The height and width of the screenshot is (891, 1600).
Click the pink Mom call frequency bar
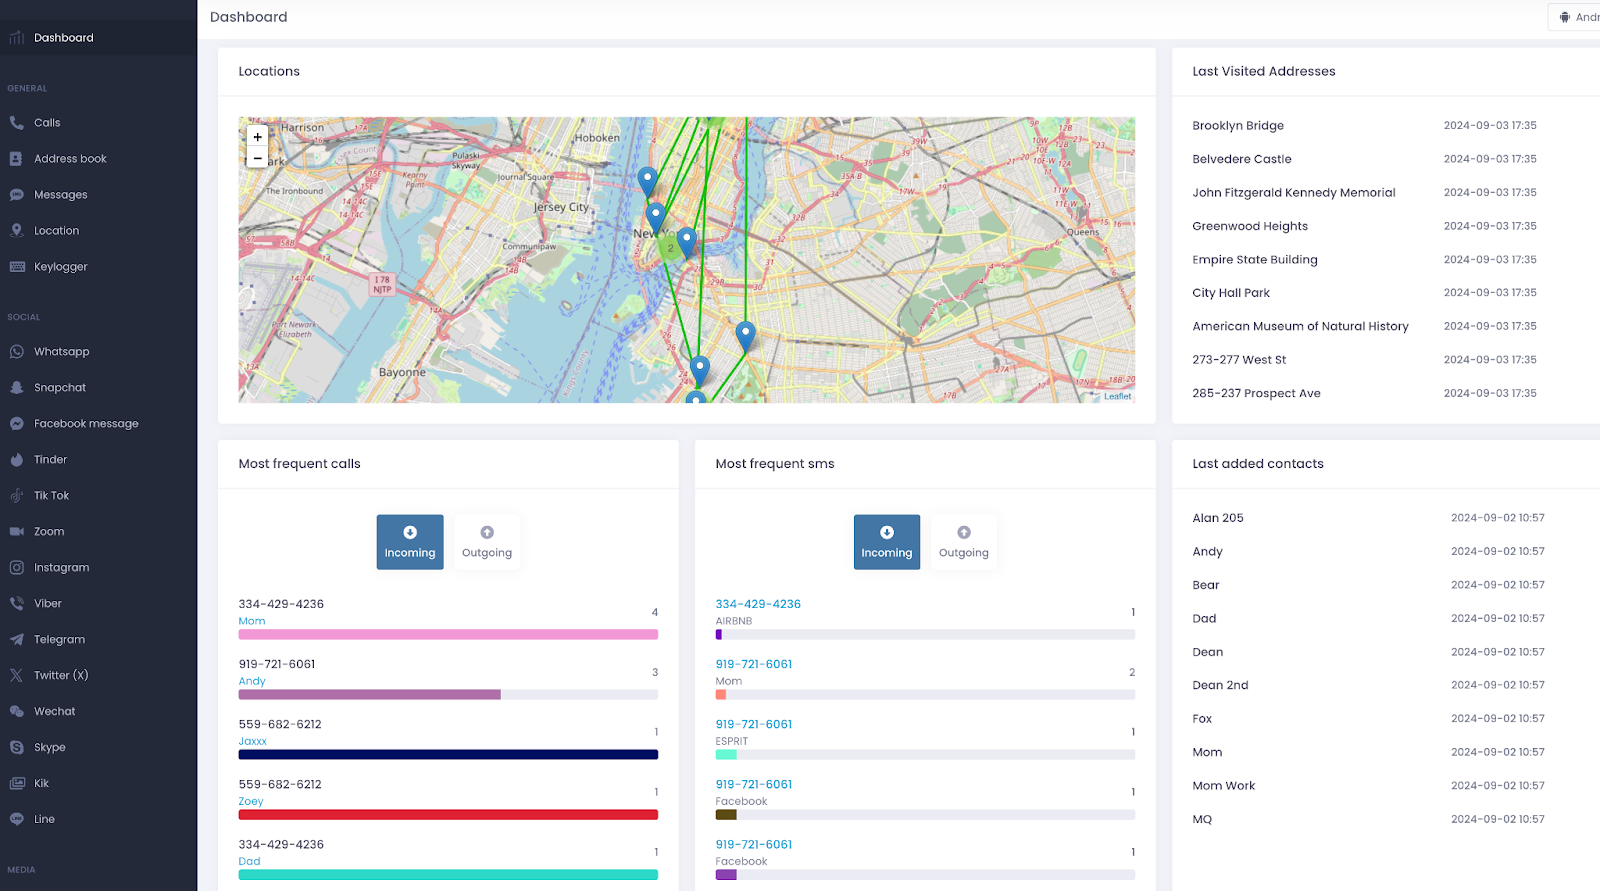point(448,634)
